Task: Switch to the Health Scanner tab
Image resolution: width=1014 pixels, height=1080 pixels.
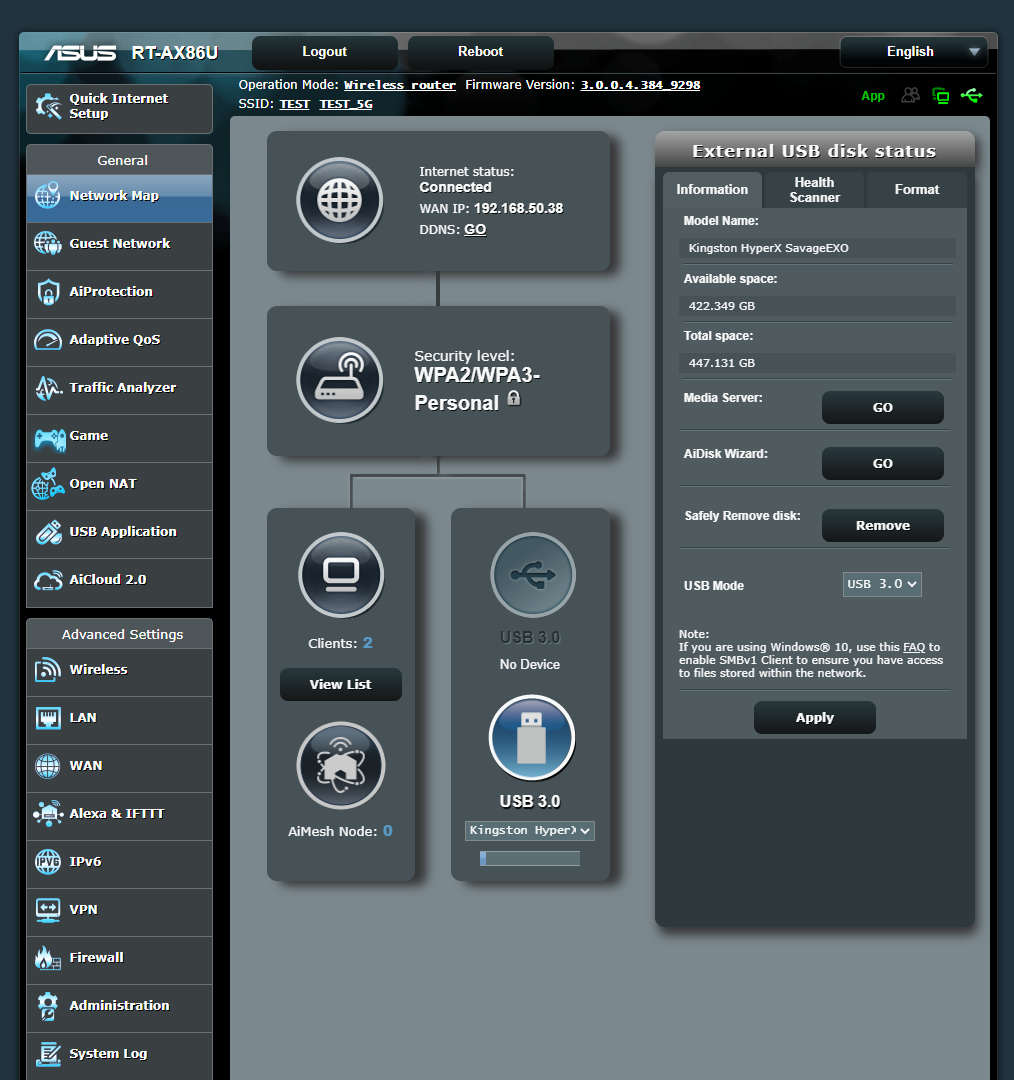Action: pos(813,189)
